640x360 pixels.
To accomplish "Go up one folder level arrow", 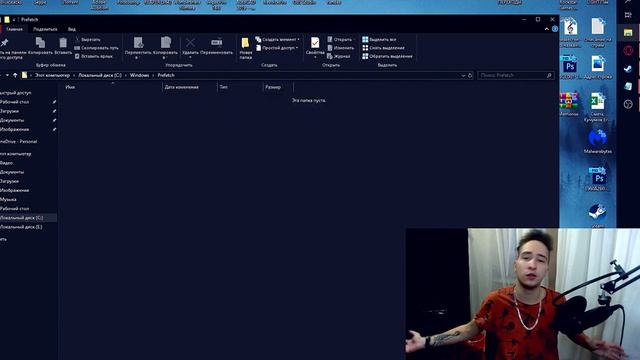I will (x=15, y=75).
